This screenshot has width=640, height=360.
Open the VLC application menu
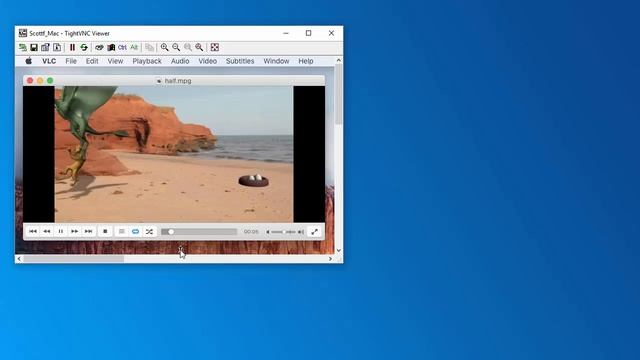coord(49,61)
